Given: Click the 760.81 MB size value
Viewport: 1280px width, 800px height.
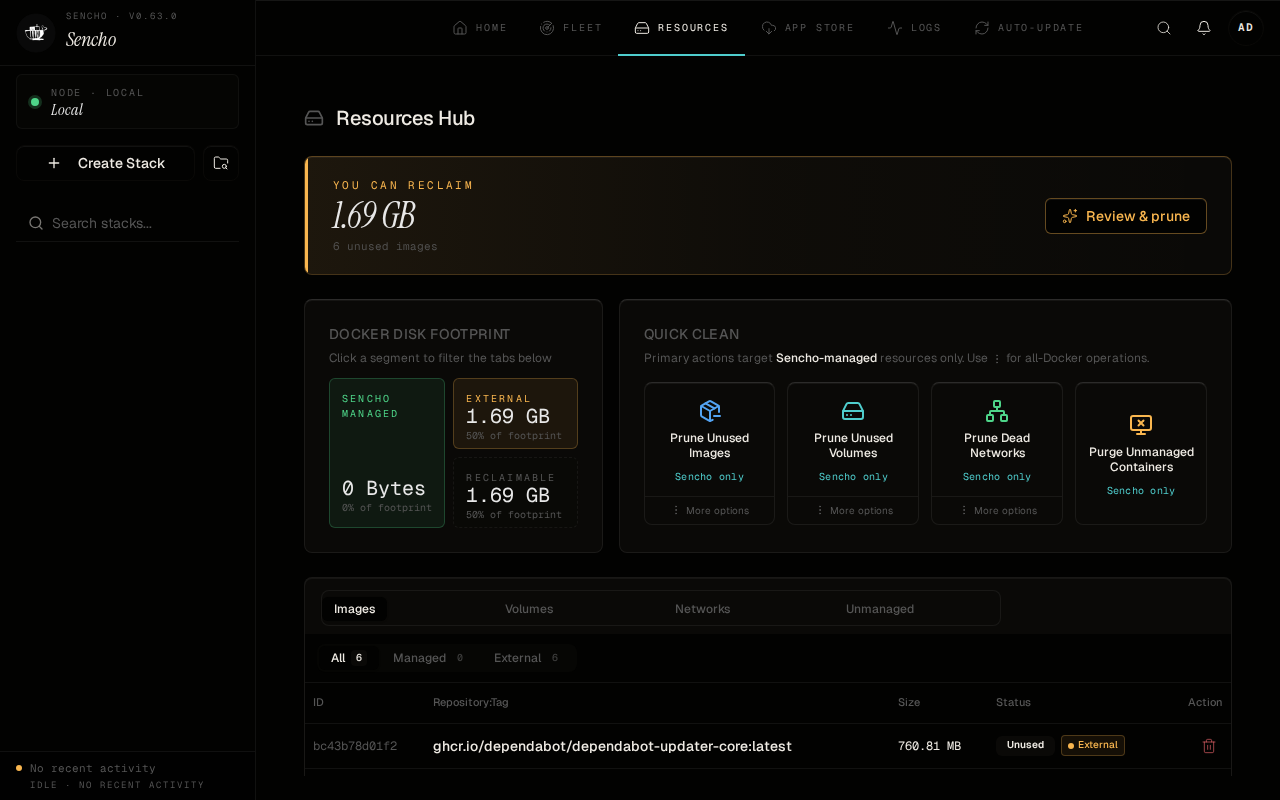Looking at the screenshot, I should pyautogui.click(x=929, y=746).
